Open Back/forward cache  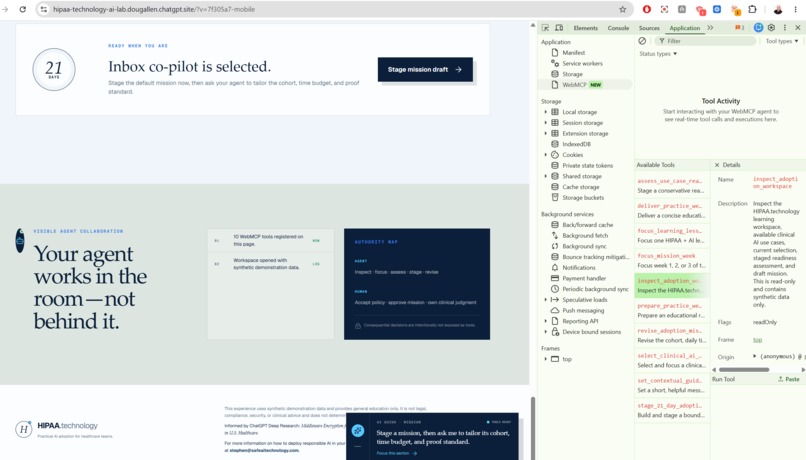click(587, 225)
